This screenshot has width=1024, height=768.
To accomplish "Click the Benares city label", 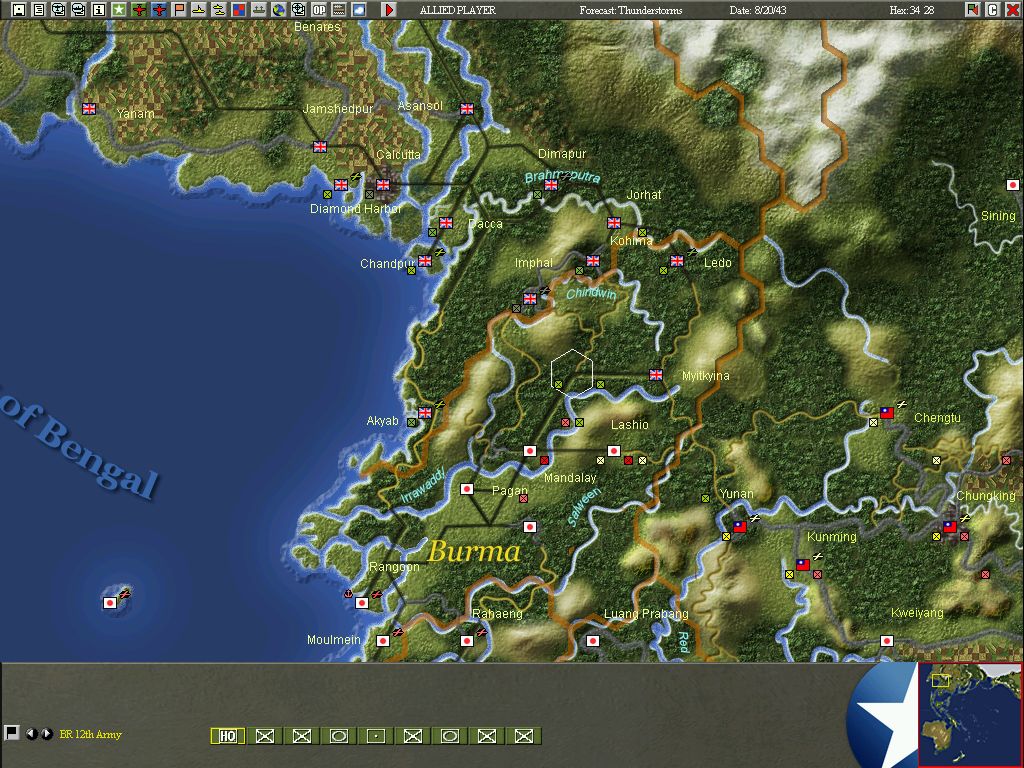I will tap(317, 27).
